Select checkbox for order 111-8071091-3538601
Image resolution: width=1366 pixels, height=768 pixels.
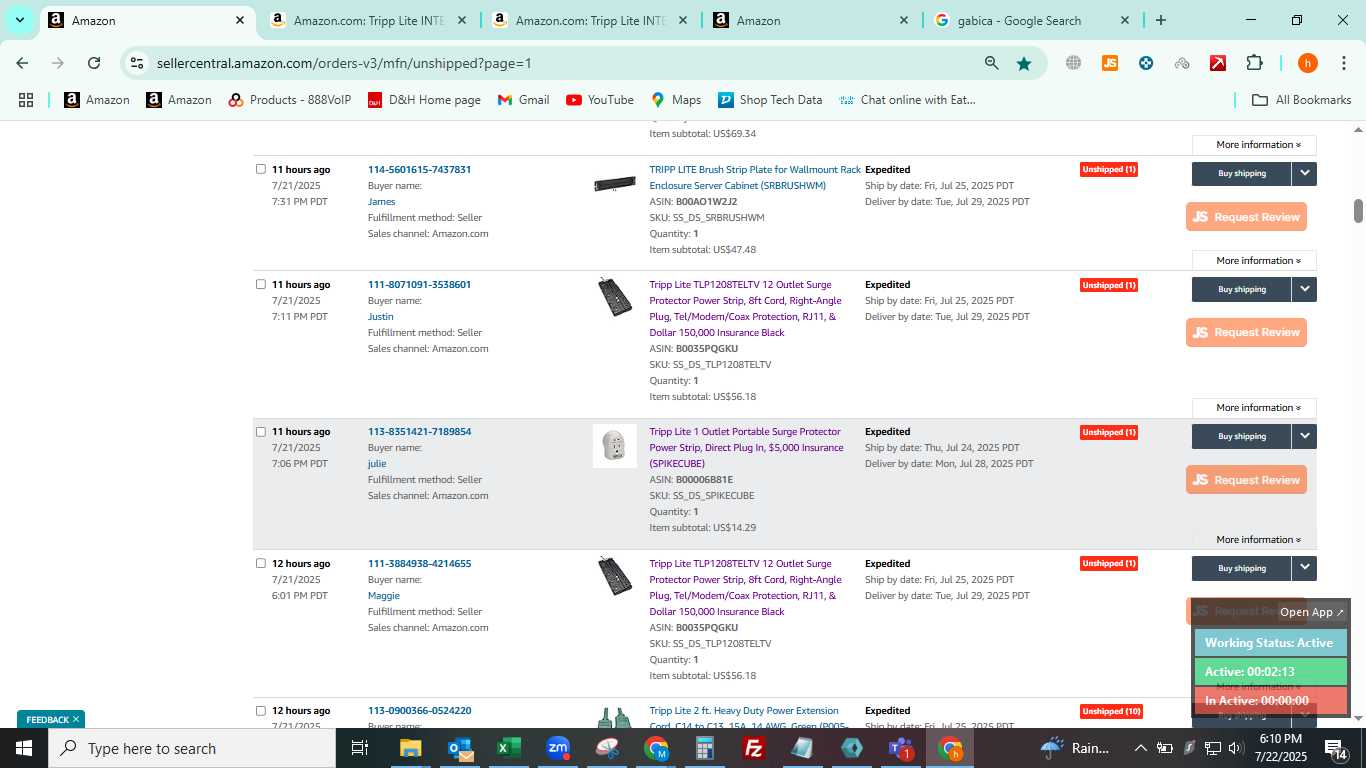tap(261, 284)
